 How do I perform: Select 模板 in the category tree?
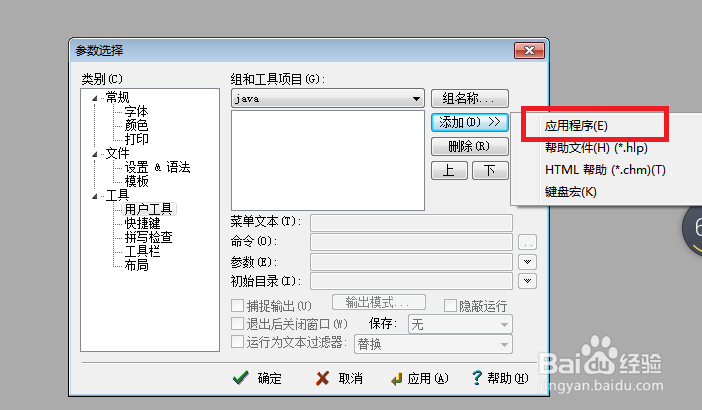pos(136,181)
